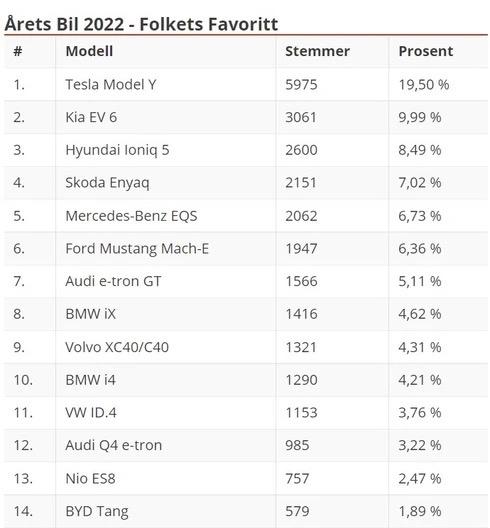Screen dimensions: 490x528
Task: Select the VW ID.4 row
Action: (x=246, y=413)
